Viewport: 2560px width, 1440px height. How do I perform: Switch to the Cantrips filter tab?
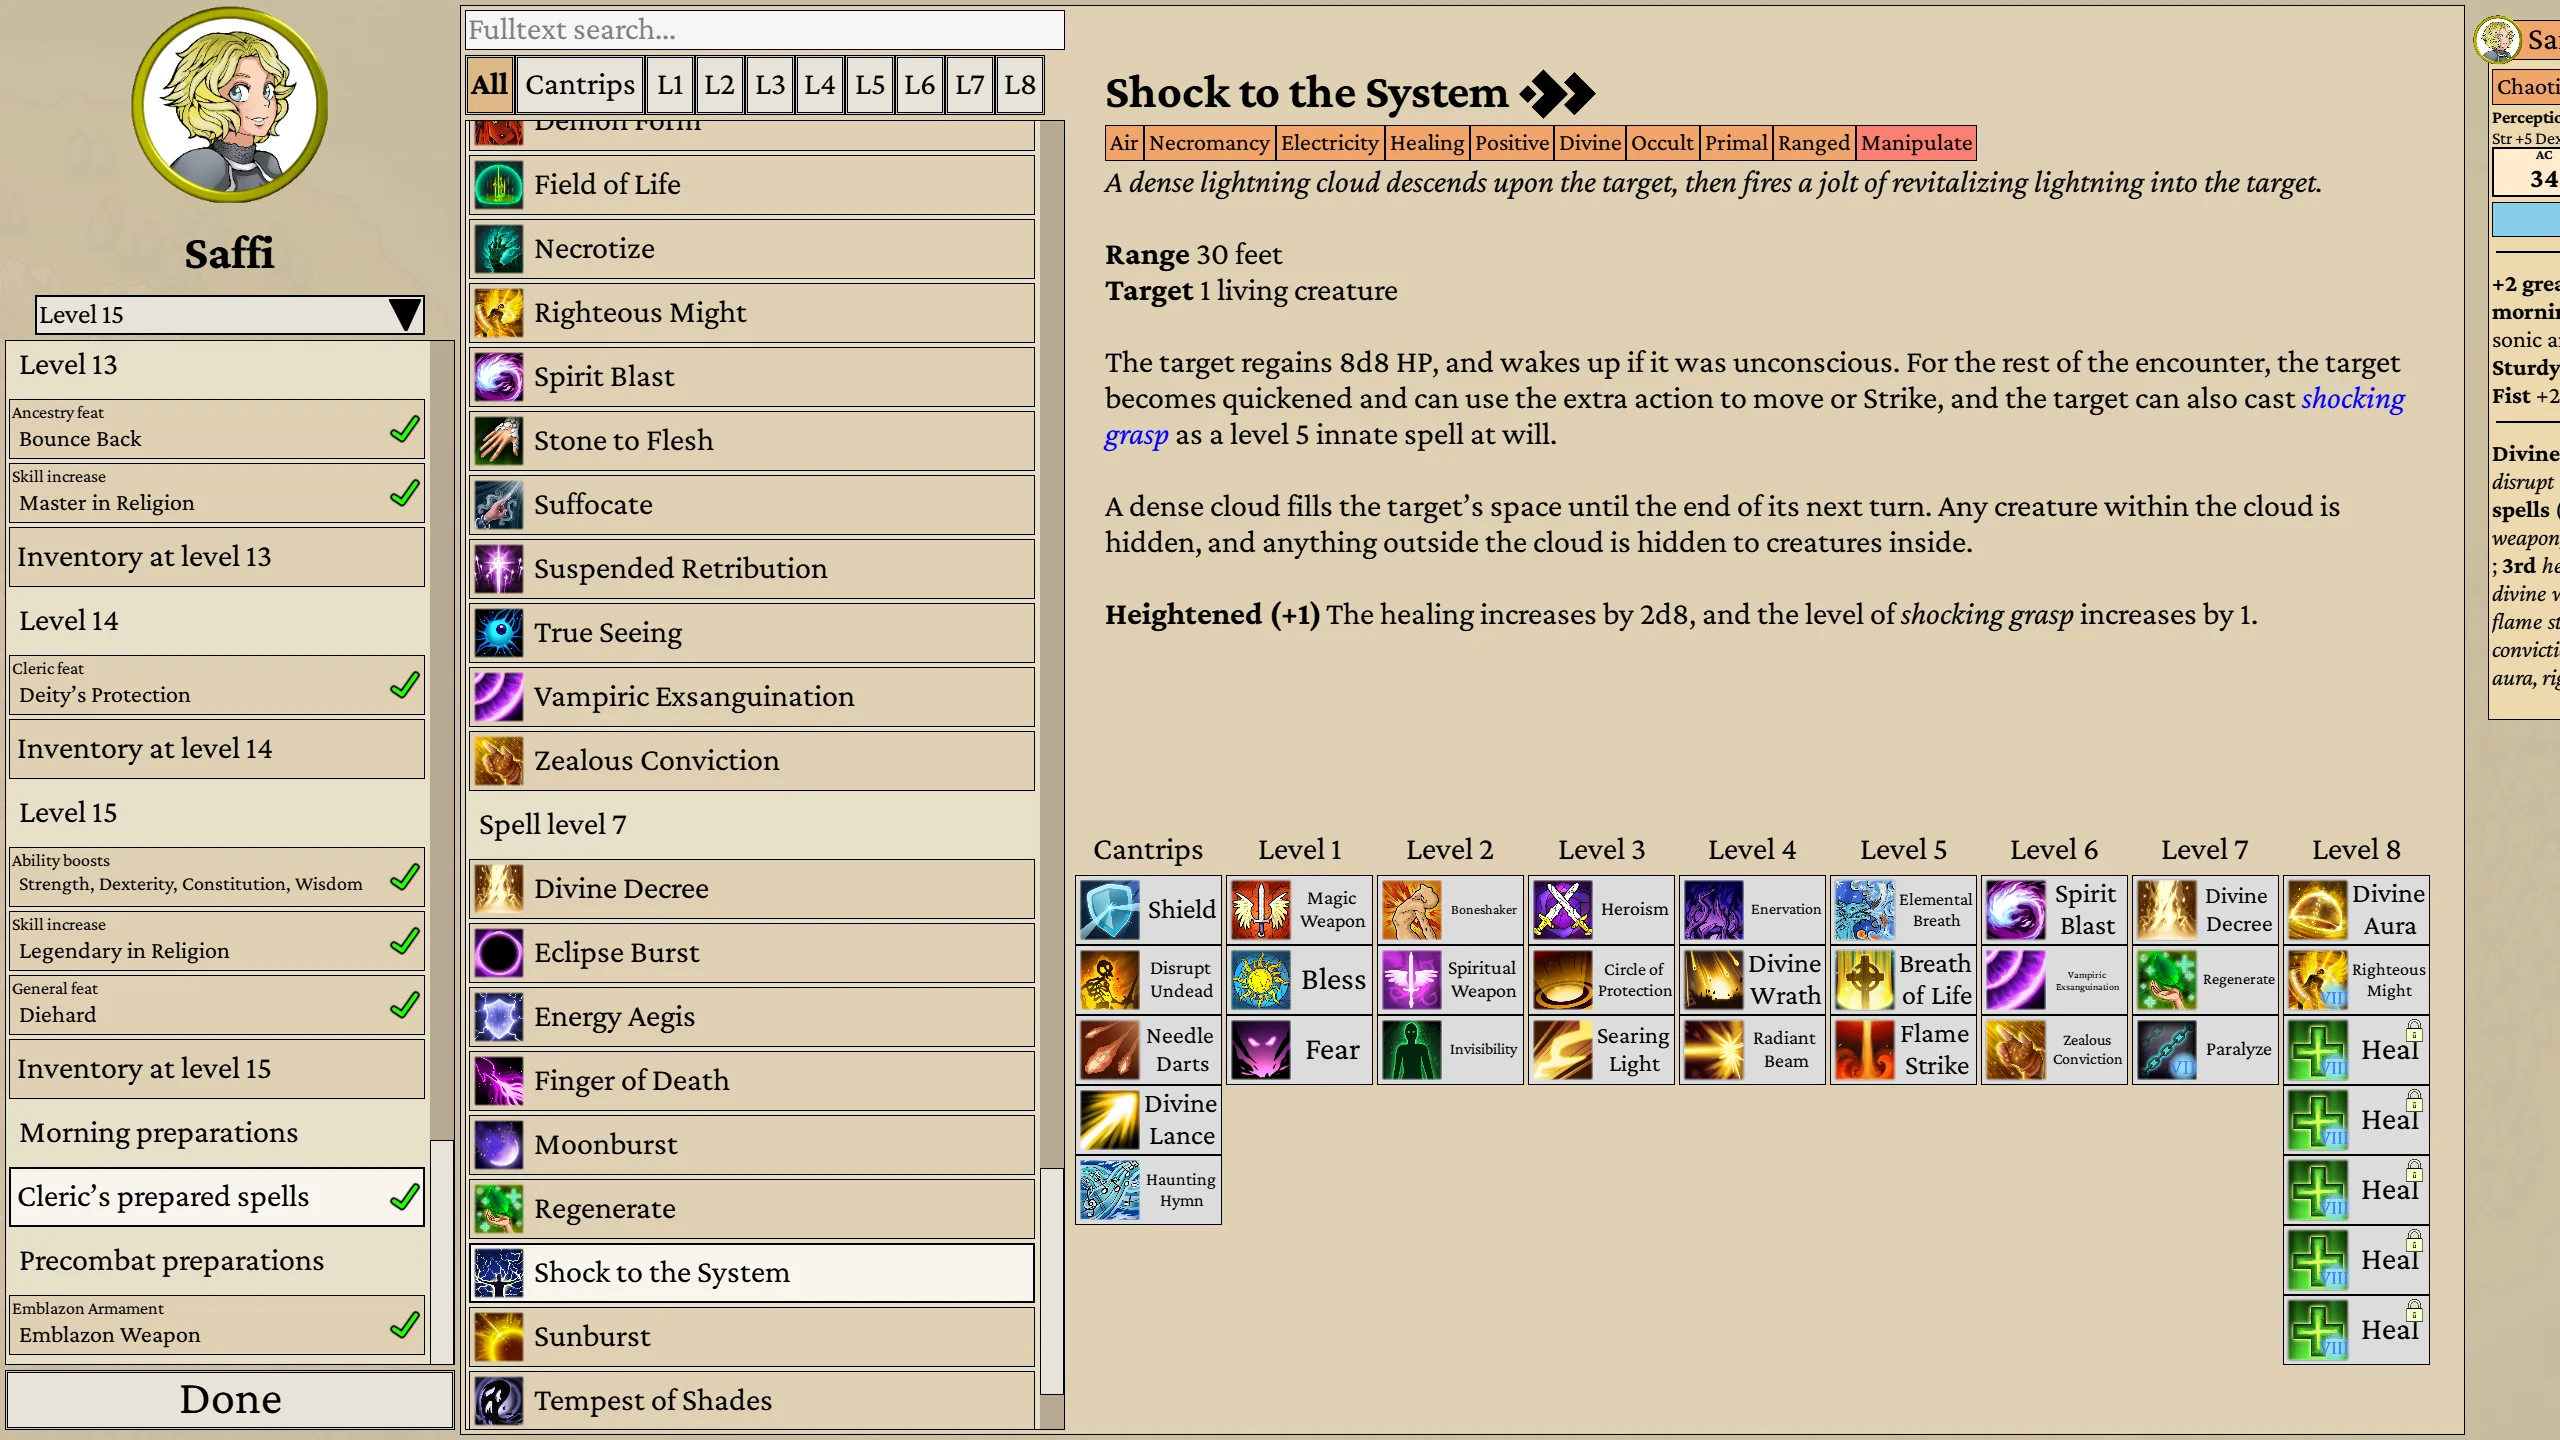click(580, 85)
